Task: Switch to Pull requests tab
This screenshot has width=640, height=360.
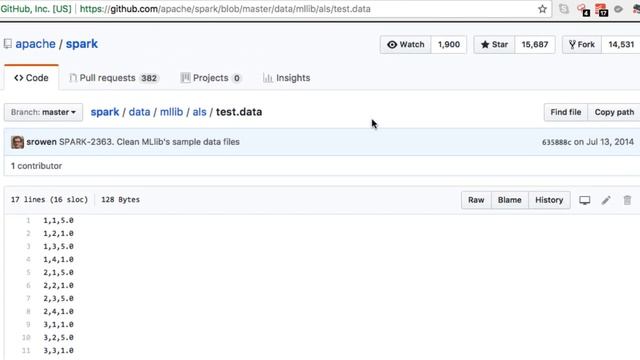Action: pyautogui.click(x=113, y=78)
